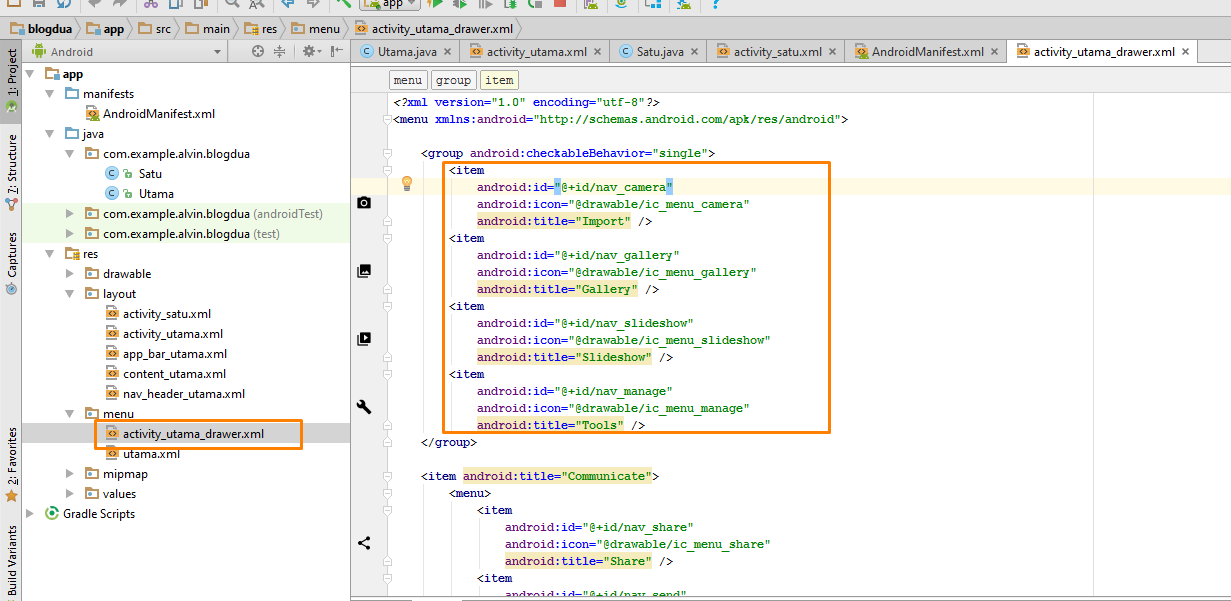Screen dimensions: 1231x601
Task: Expand the mipmap folder
Action: [x=70, y=474]
